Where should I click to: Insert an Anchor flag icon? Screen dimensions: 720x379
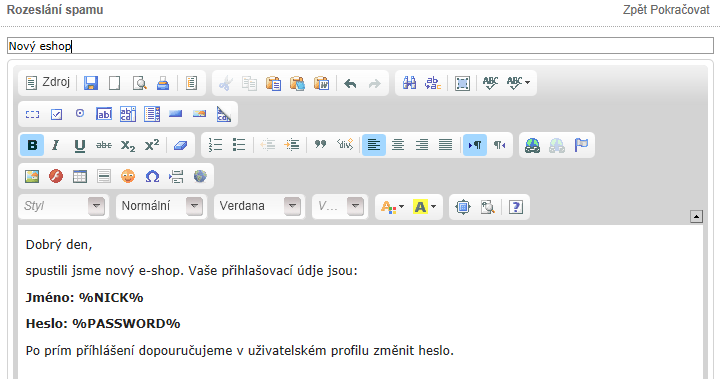click(581, 145)
